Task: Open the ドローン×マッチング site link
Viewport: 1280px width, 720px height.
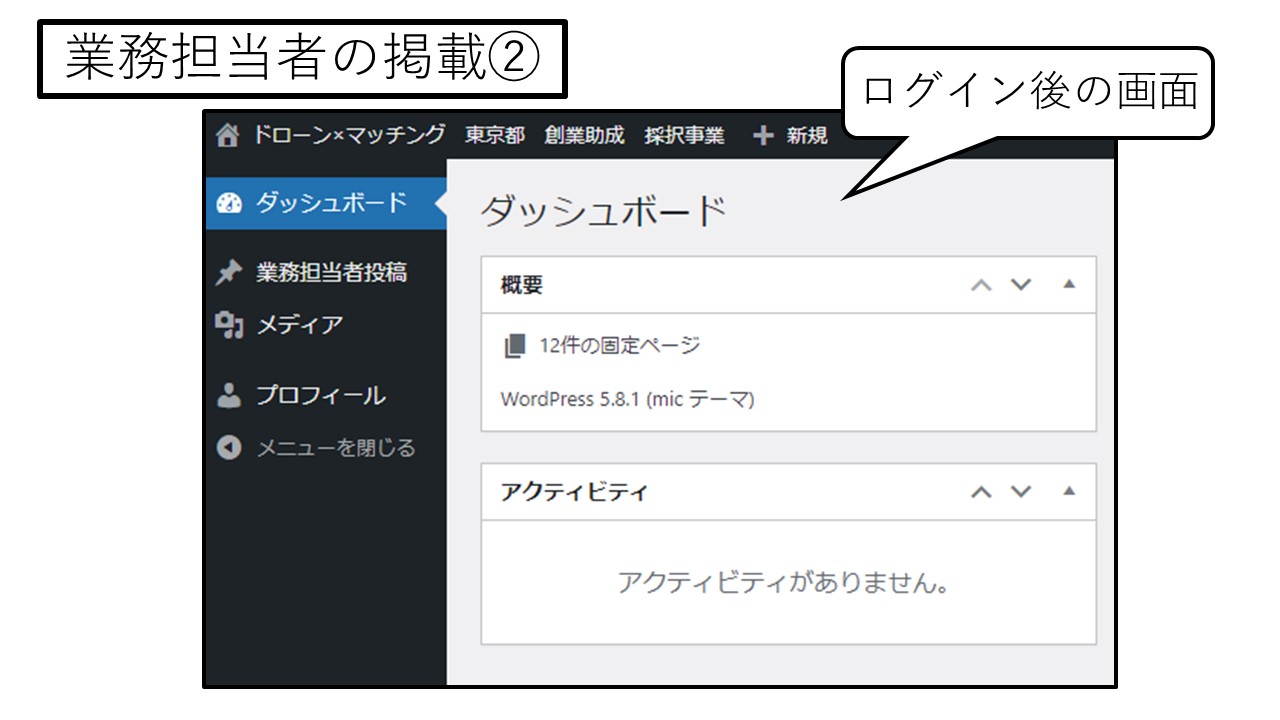Action: click(350, 136)
